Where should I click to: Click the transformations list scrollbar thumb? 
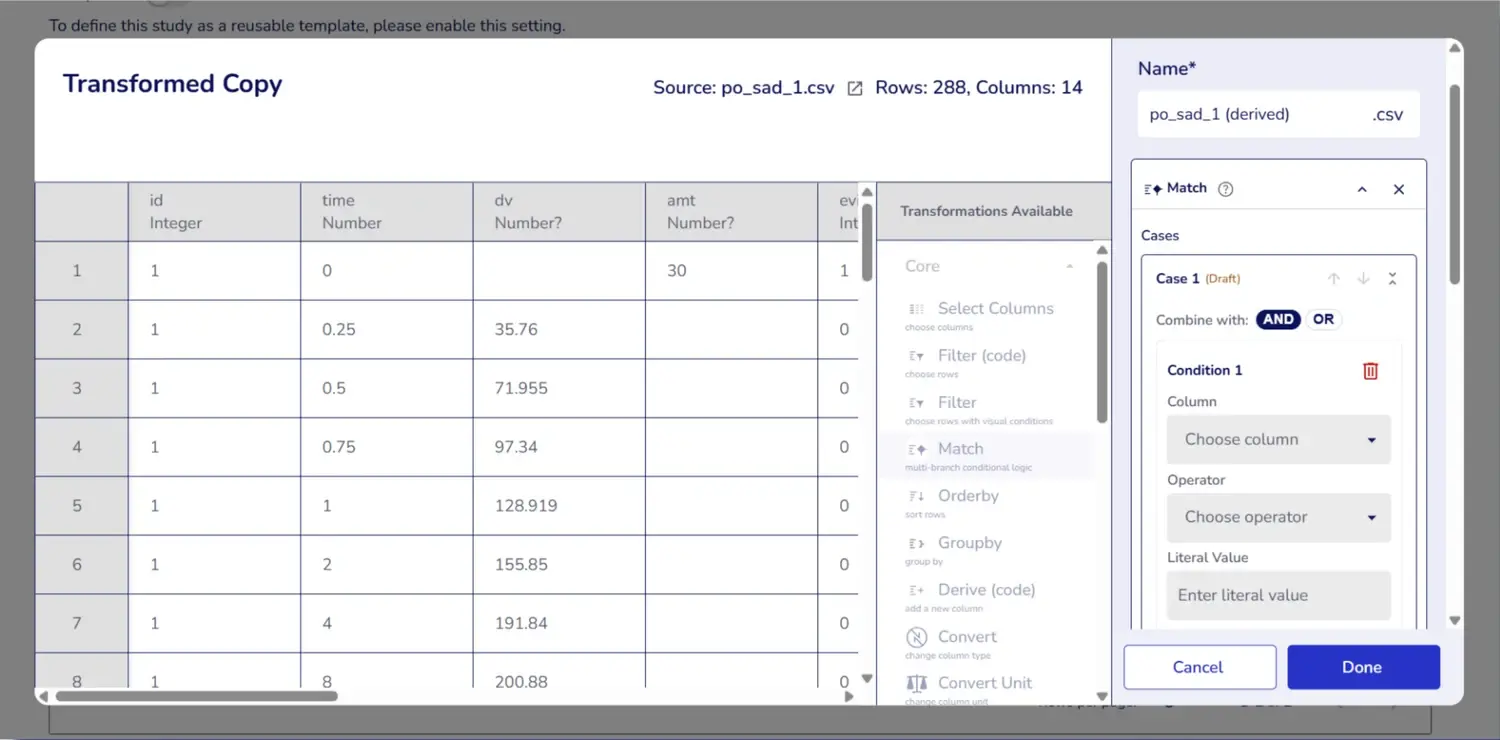tap(1102, 341)
